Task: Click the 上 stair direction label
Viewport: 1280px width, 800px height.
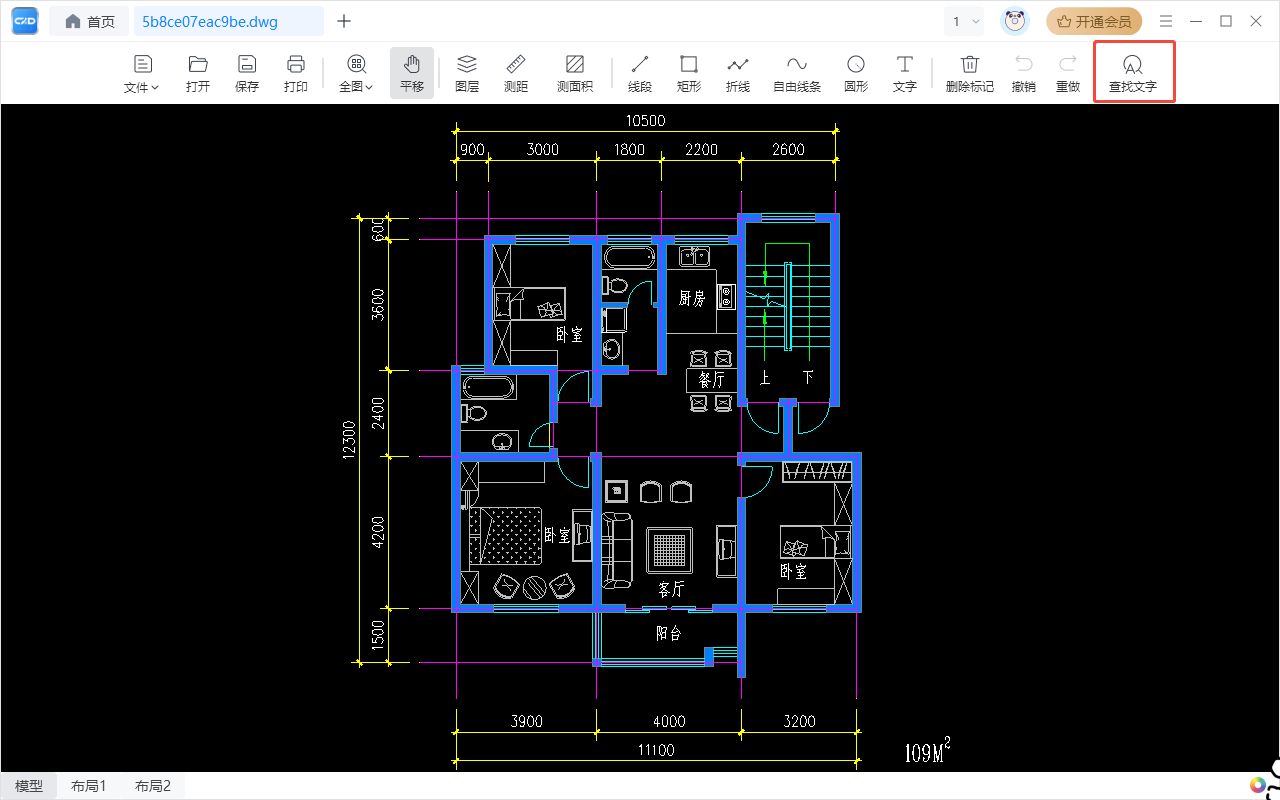Action: (x=765, y=378)
